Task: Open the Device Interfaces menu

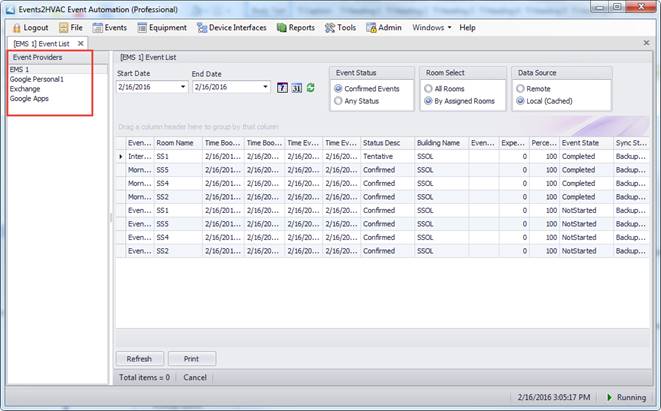Action: click(232, 28)
